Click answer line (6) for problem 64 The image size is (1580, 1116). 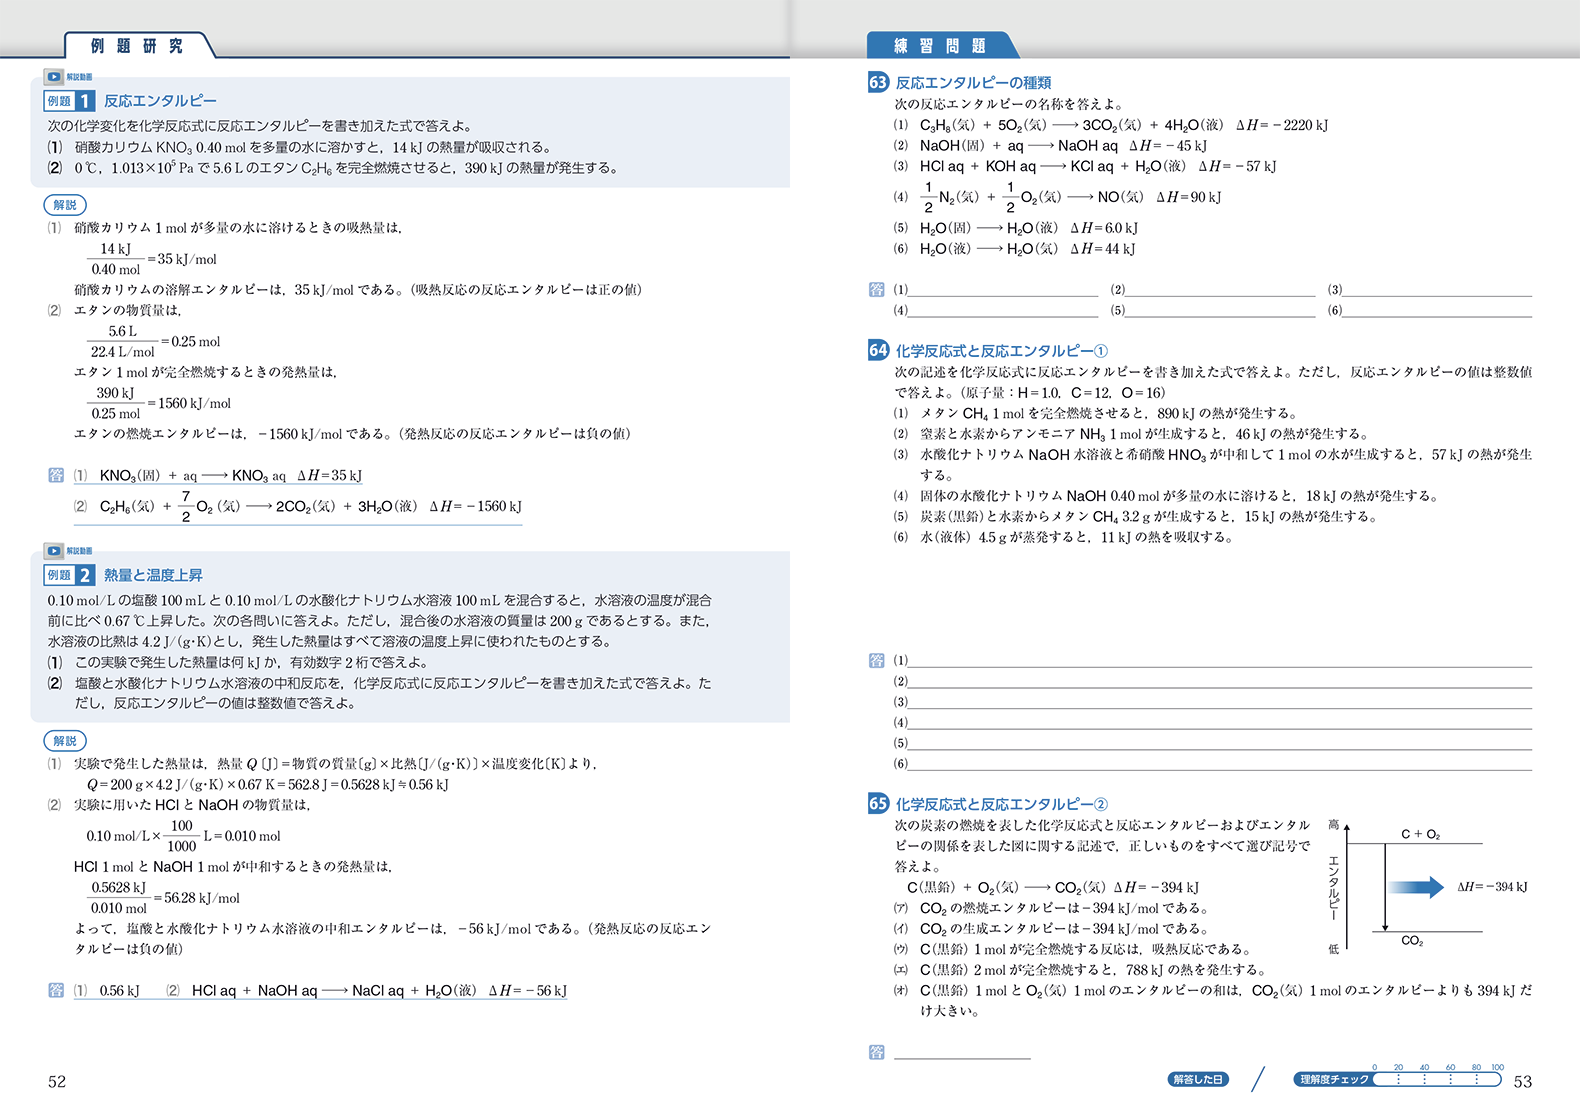(1220, 764)
